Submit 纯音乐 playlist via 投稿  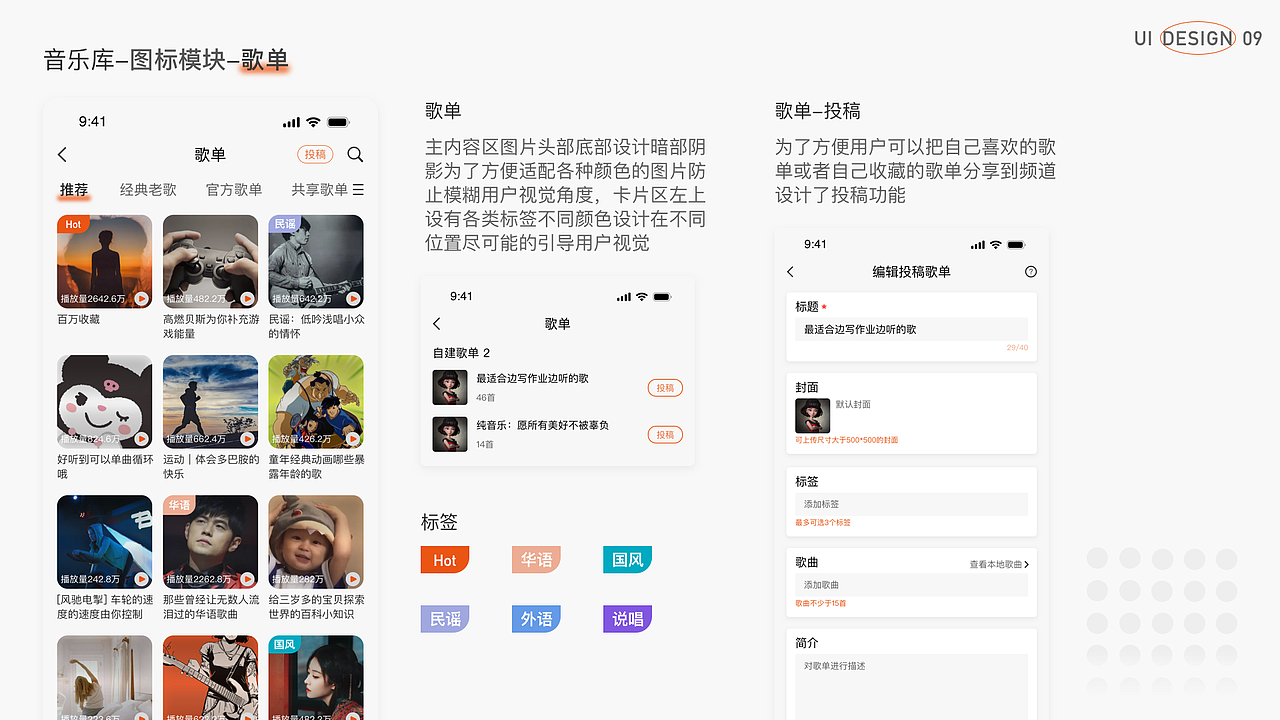click(665, 434)
